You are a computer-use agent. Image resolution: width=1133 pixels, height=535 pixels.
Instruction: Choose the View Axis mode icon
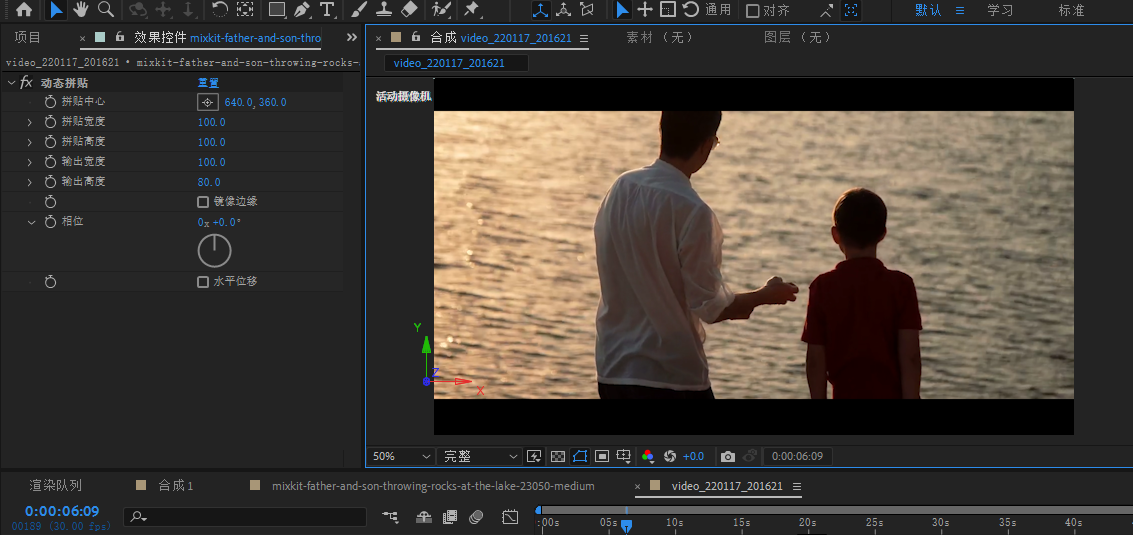coord(587,9)
